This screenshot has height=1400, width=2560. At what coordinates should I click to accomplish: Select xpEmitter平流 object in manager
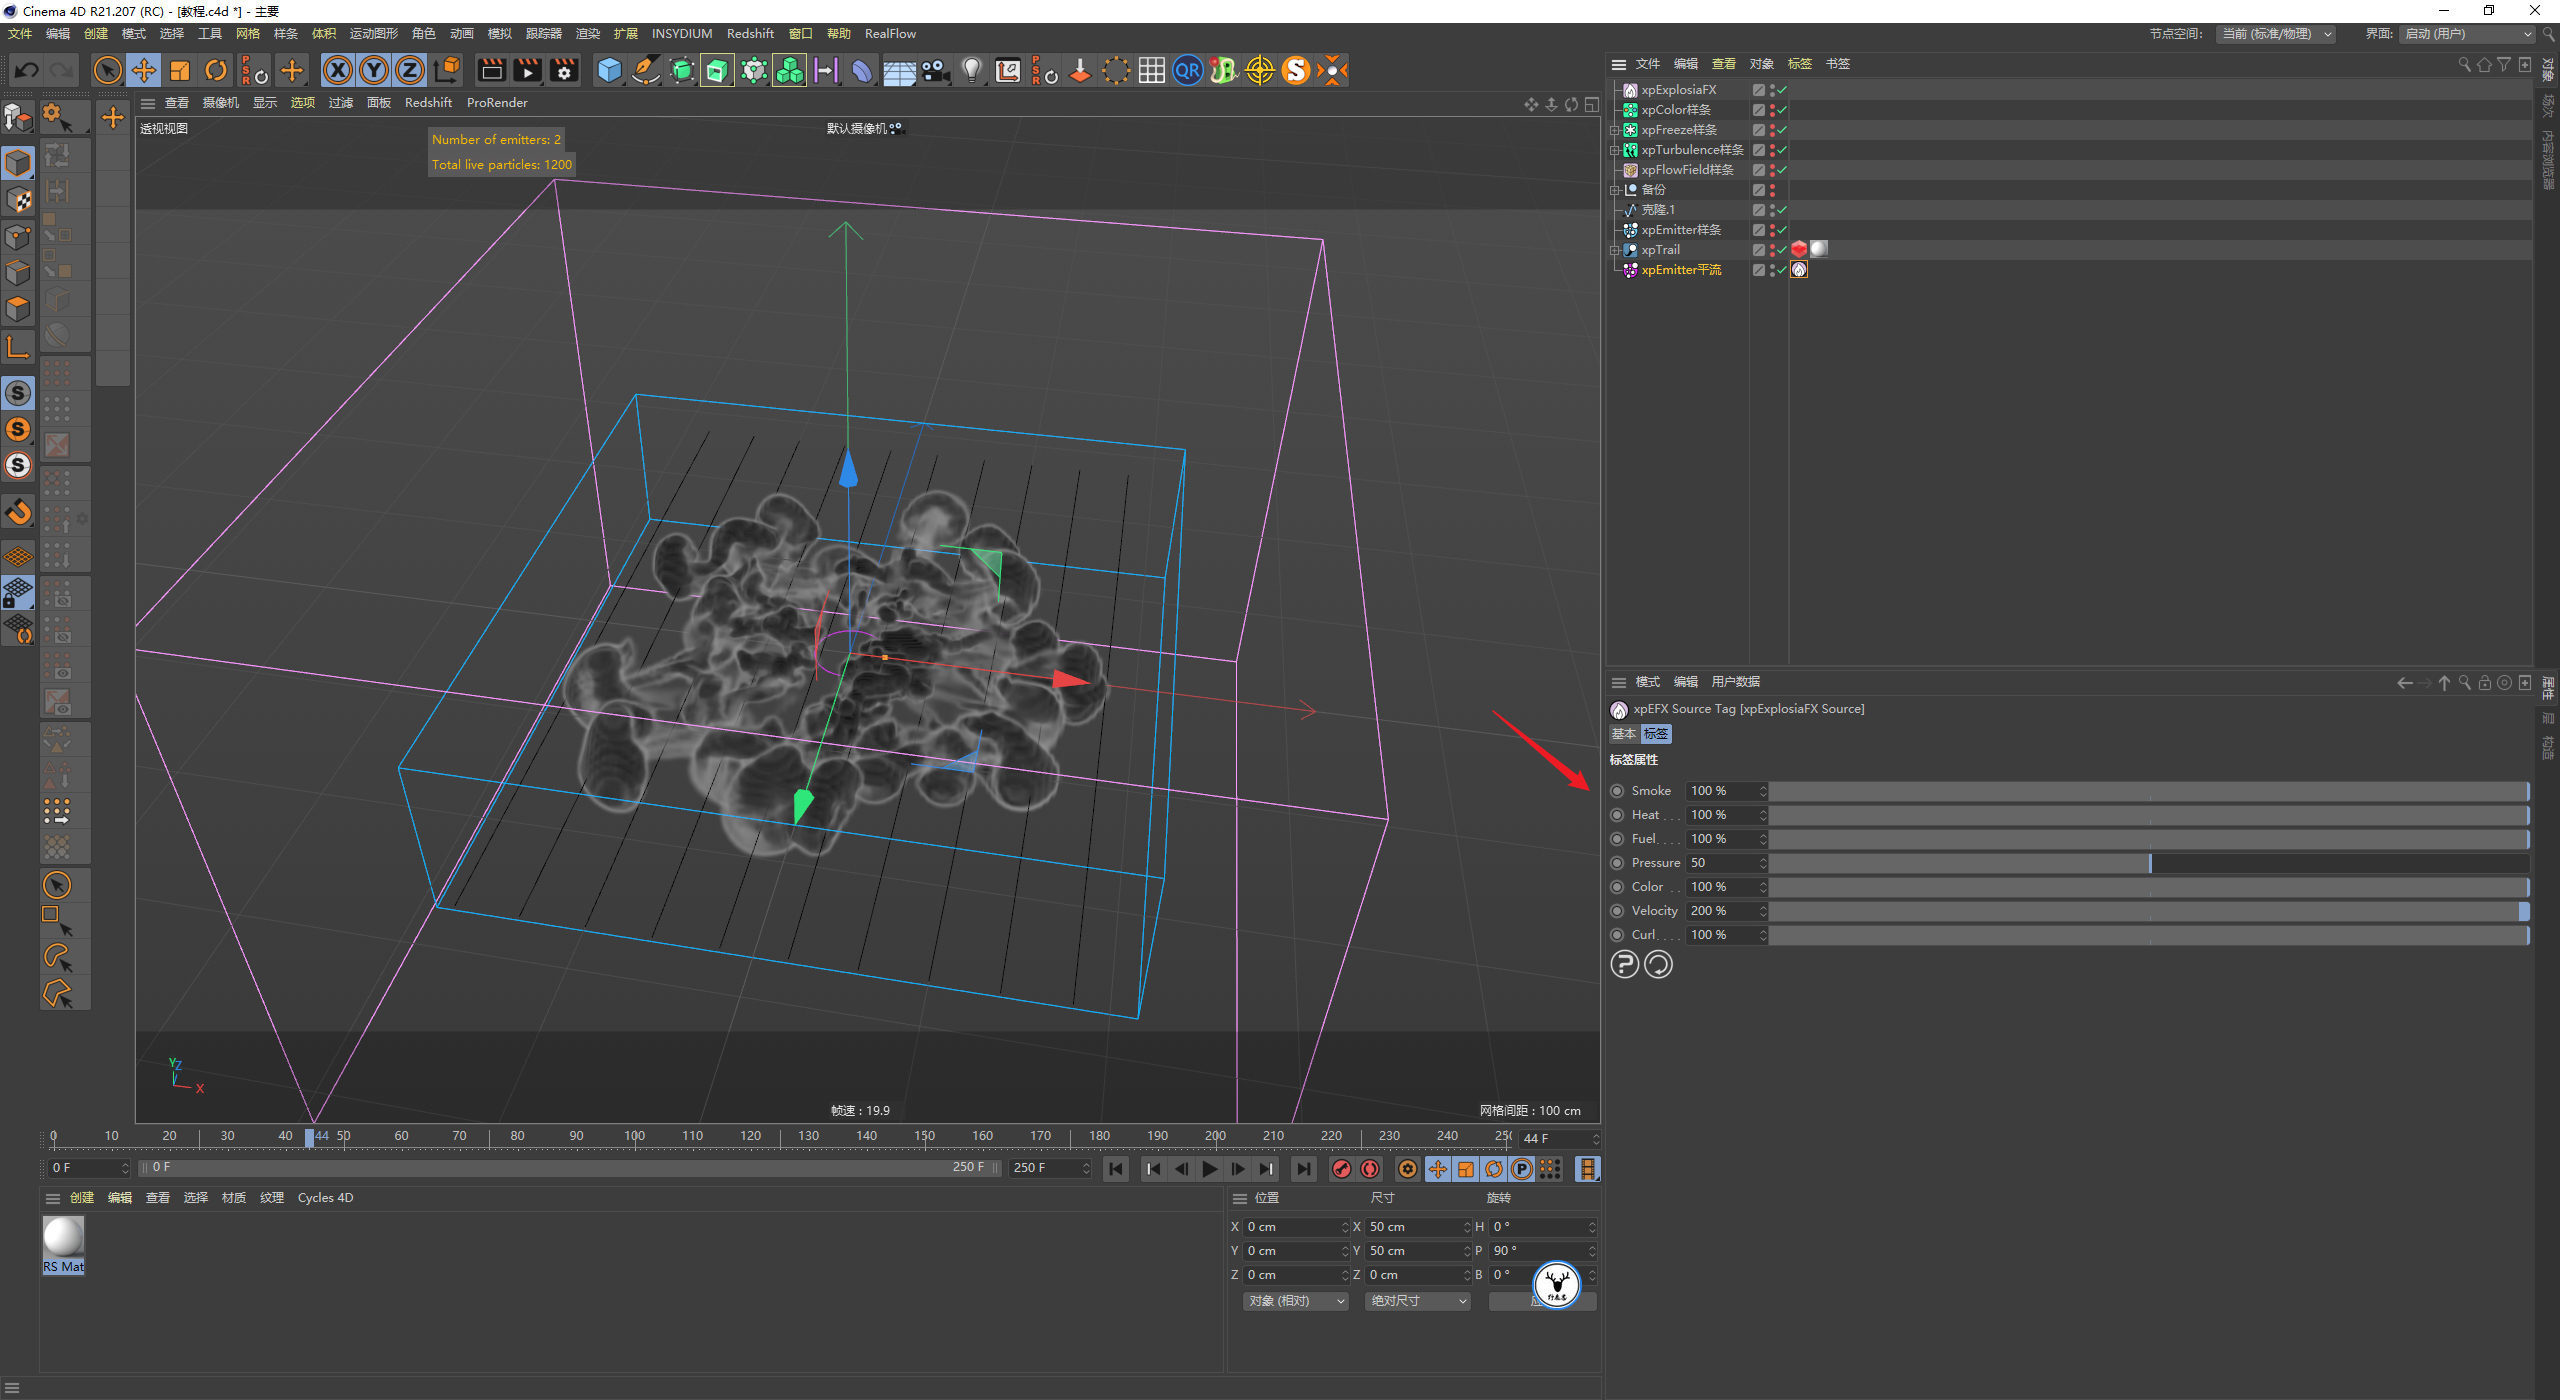pos(1680,270)
